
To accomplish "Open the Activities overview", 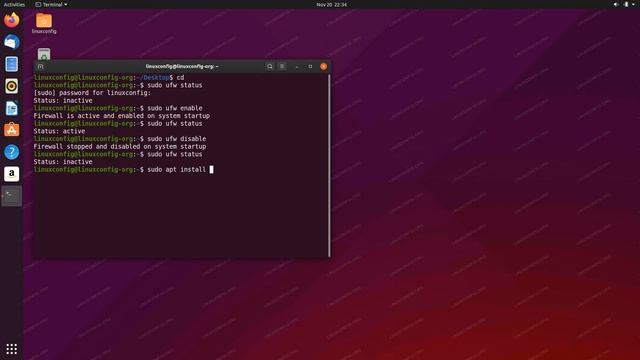I will [x=14, y=4].
